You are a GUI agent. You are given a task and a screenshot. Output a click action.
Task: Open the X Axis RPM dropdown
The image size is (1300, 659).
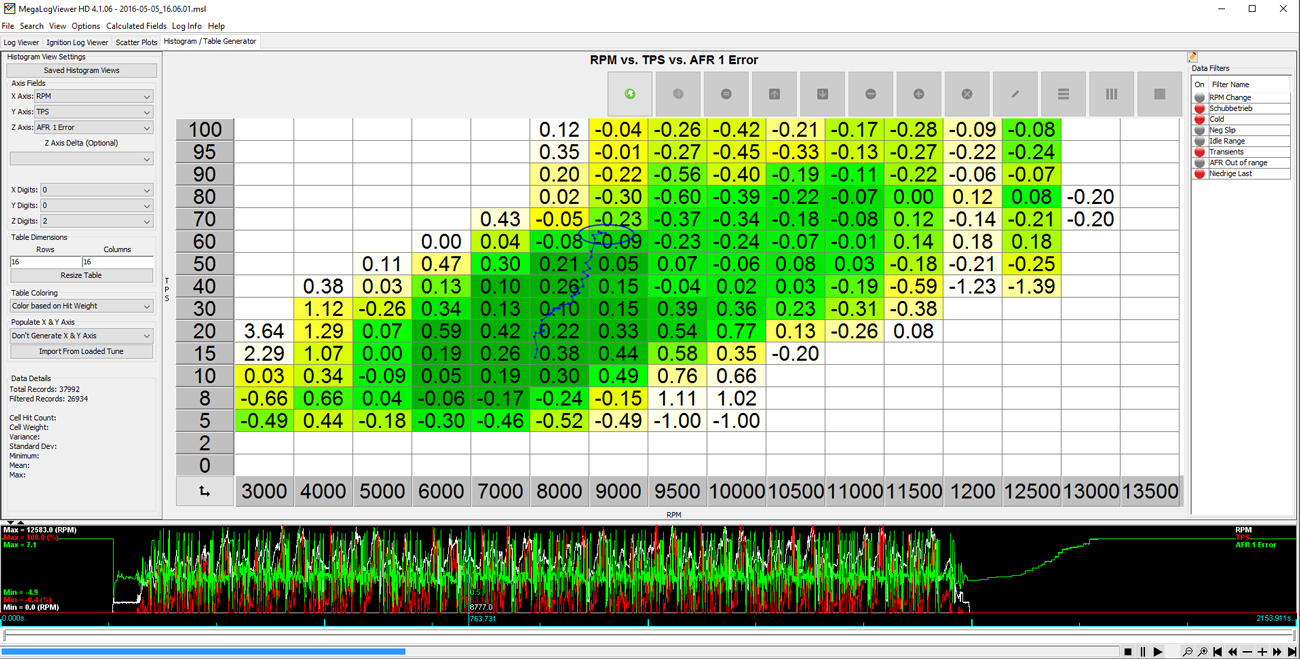point(94,97)
